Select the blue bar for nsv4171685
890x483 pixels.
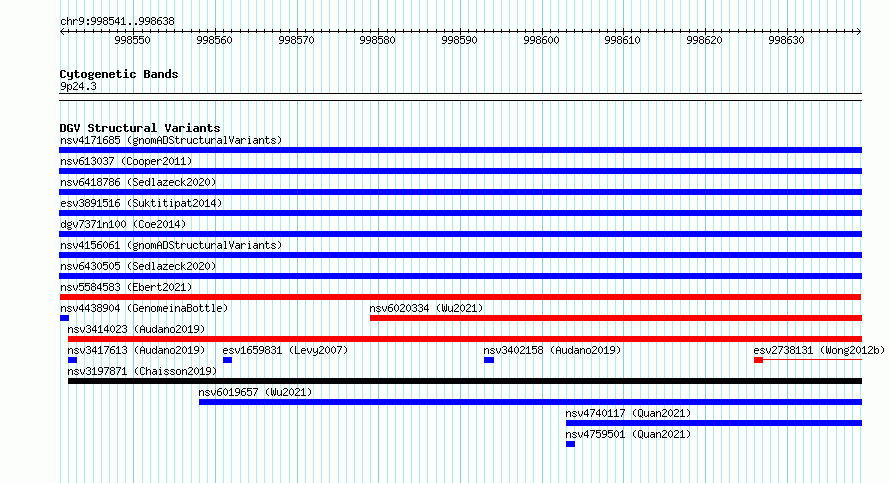pyautogui.click(x=460, y=150)
